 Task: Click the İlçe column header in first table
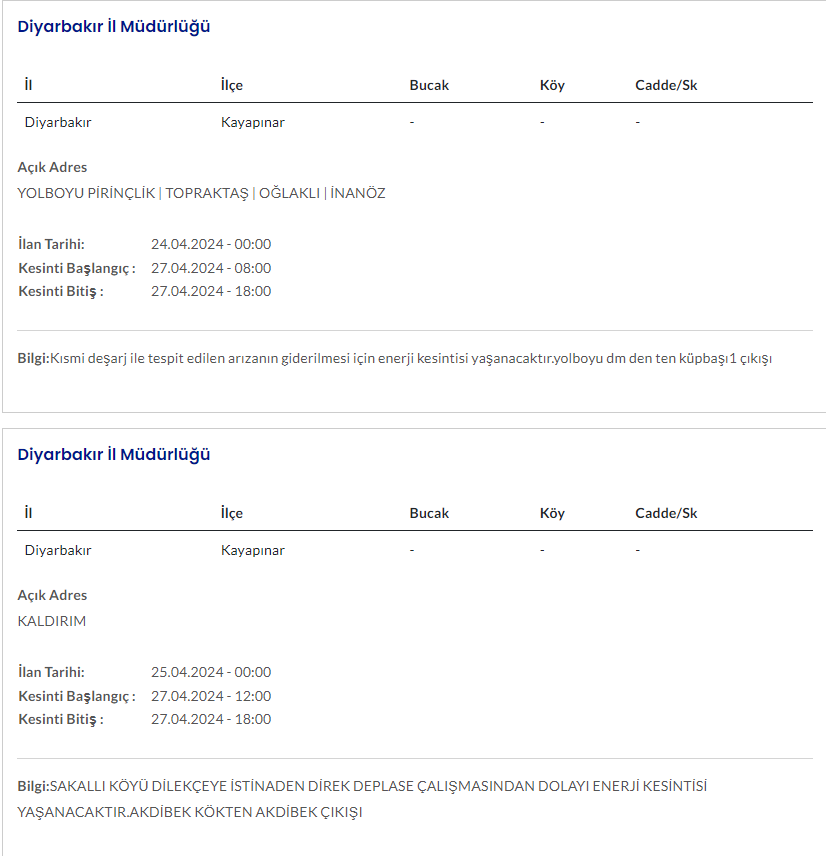tap(231, 85)
